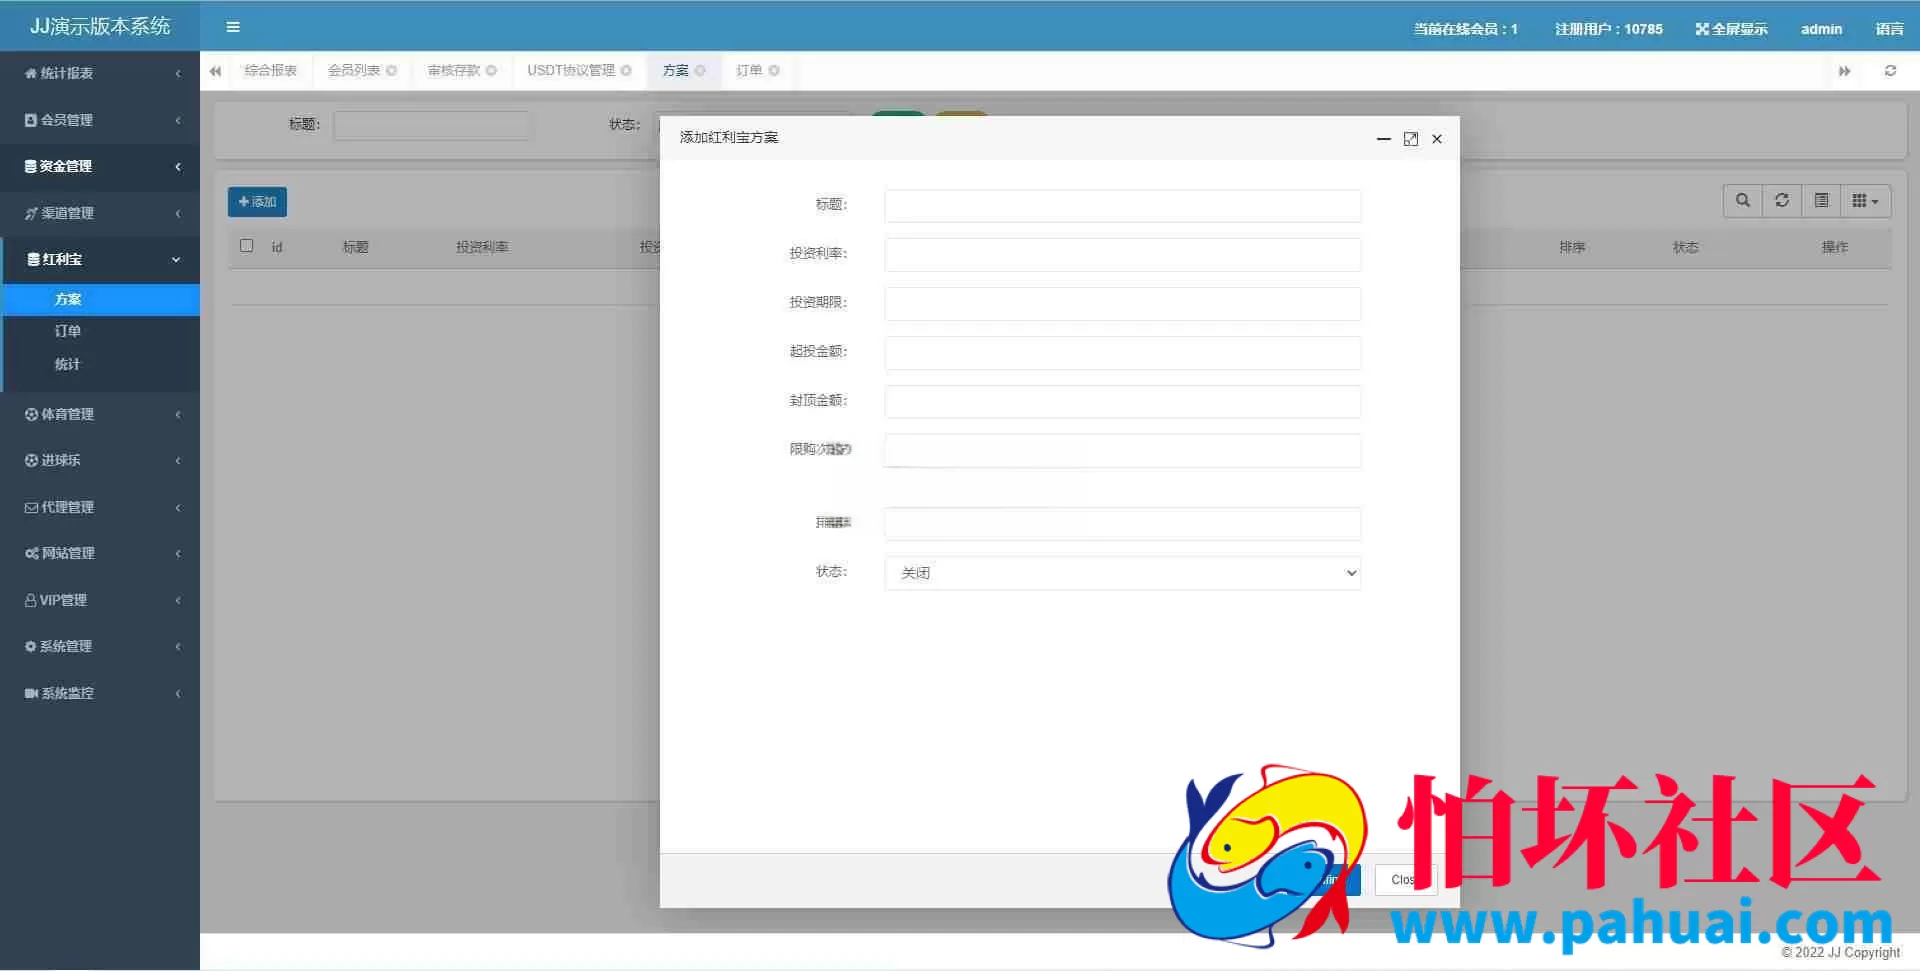Click the table search magnifier icon

tap(1743, 201)
